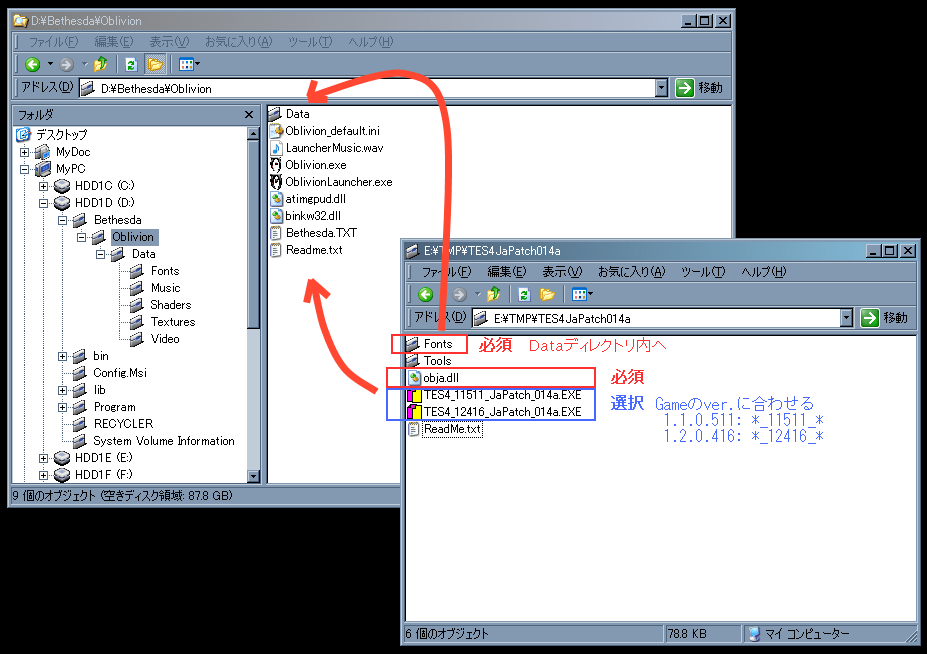This screenshot has height=654, width=927.
Task: Select binkw32.dll file
Action: [x=306, y=216]
